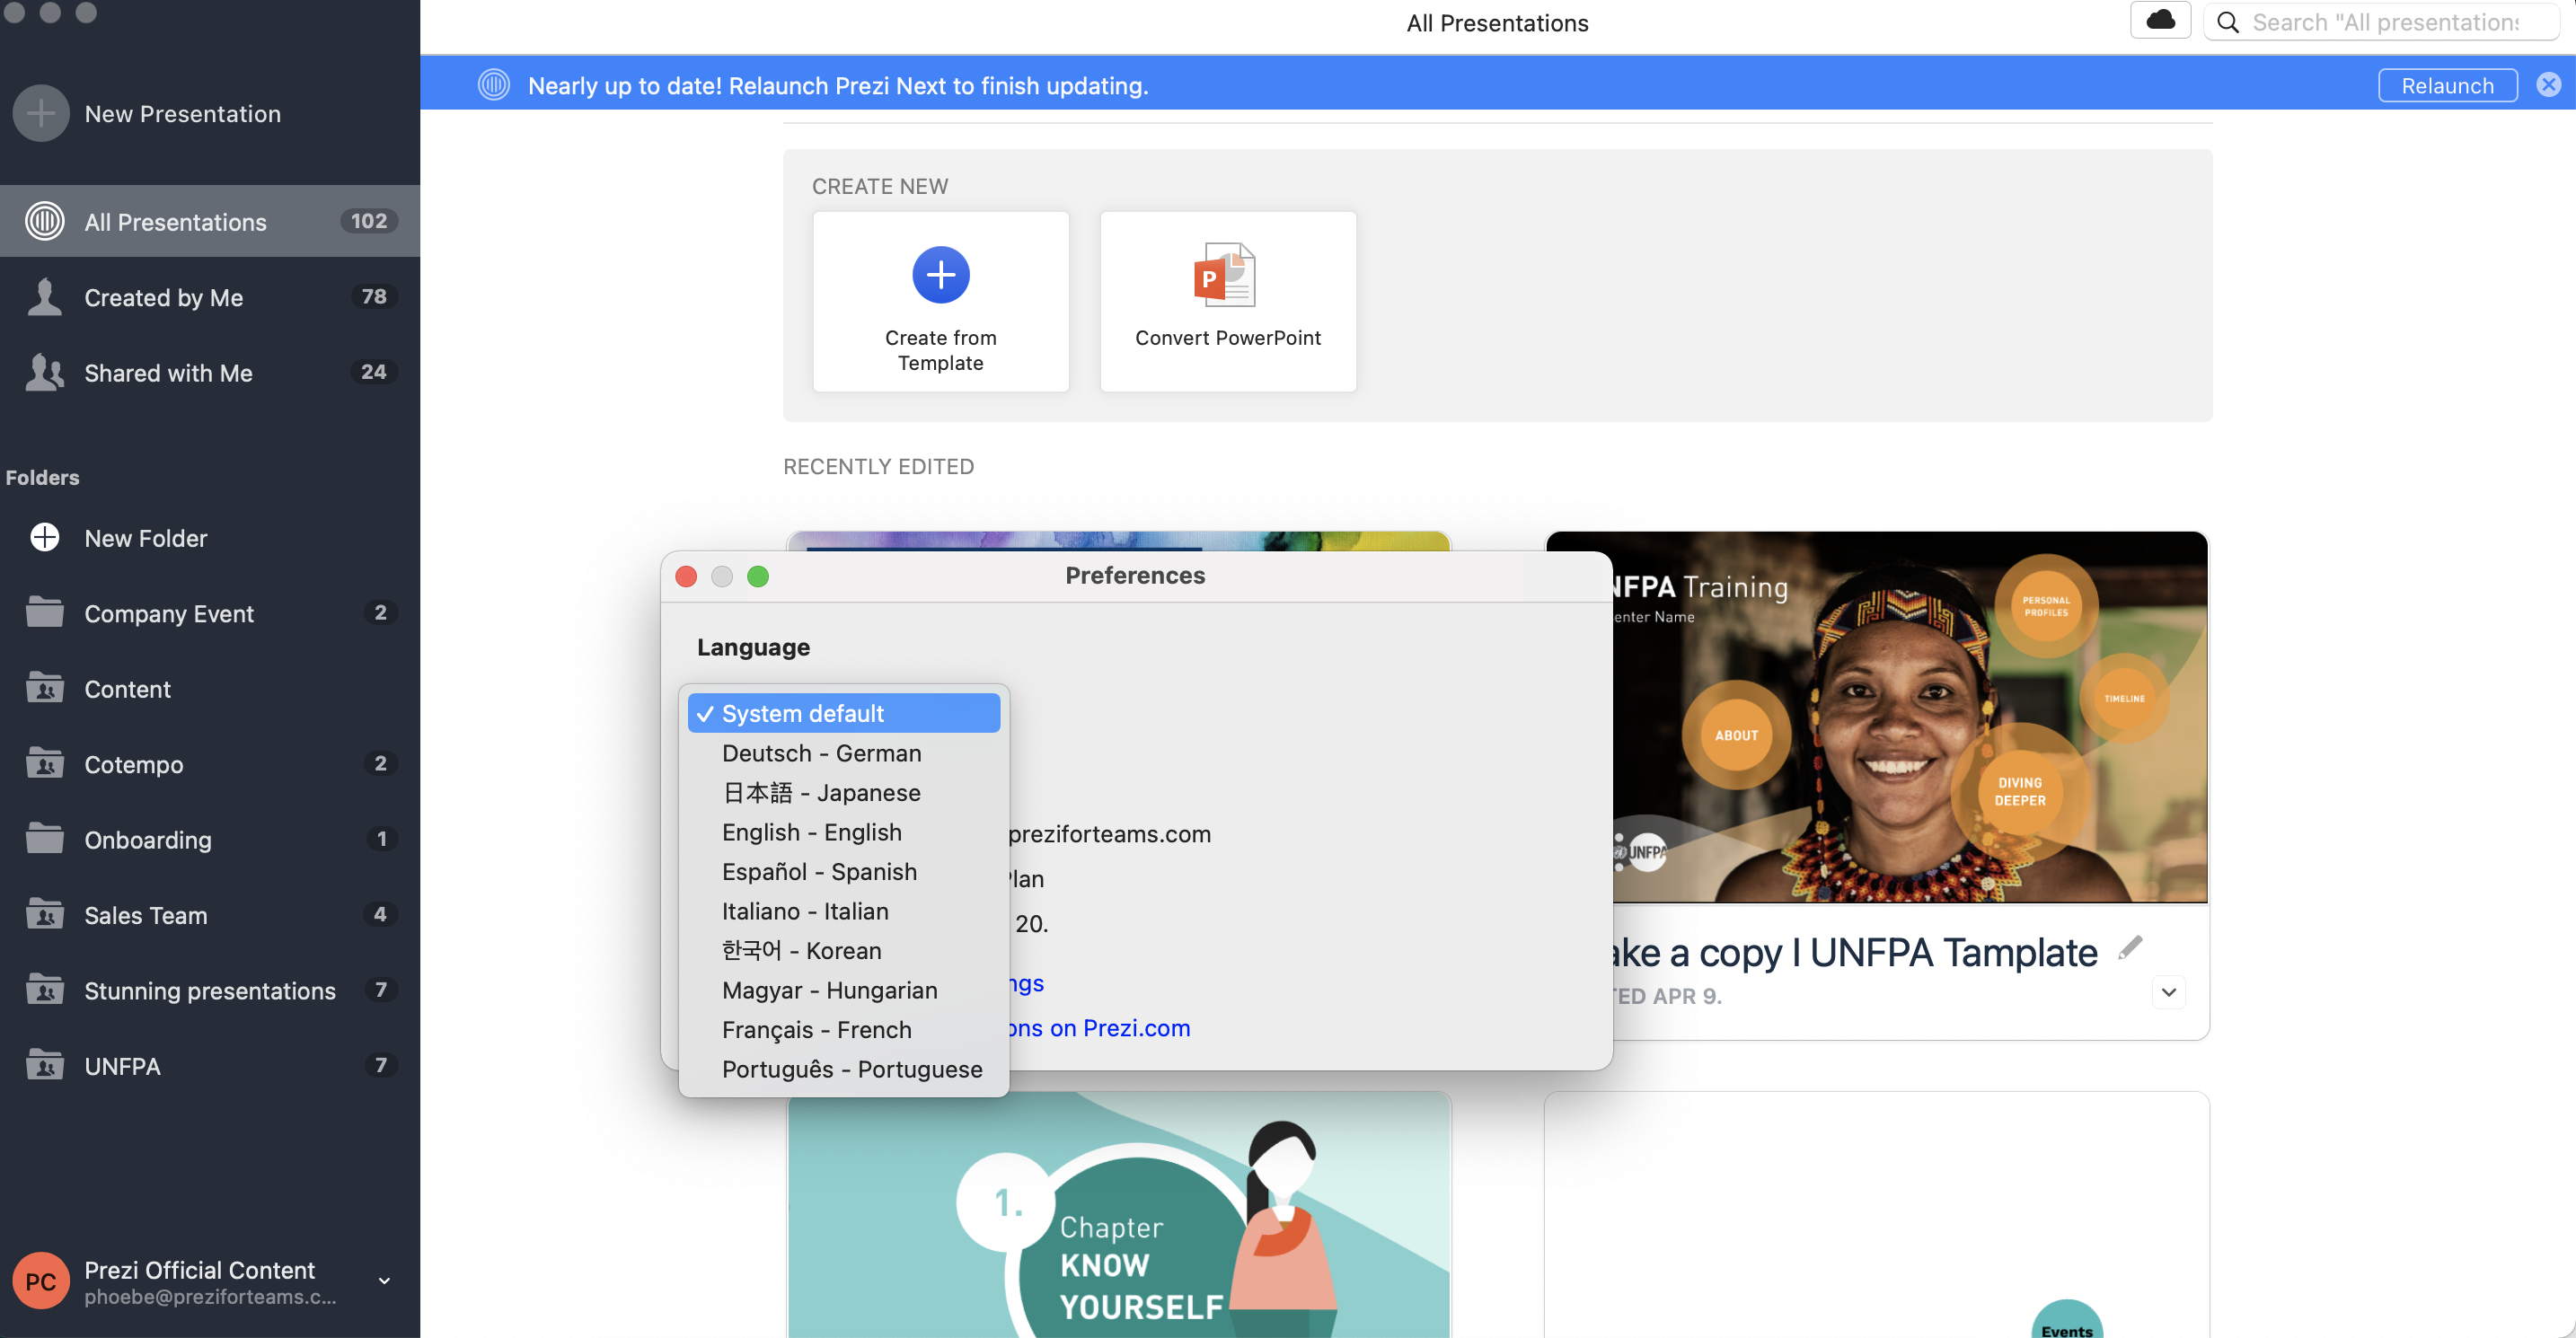Open the Stunning presentations folder
Viewport: 2576px width, 1338px height.
210,990
